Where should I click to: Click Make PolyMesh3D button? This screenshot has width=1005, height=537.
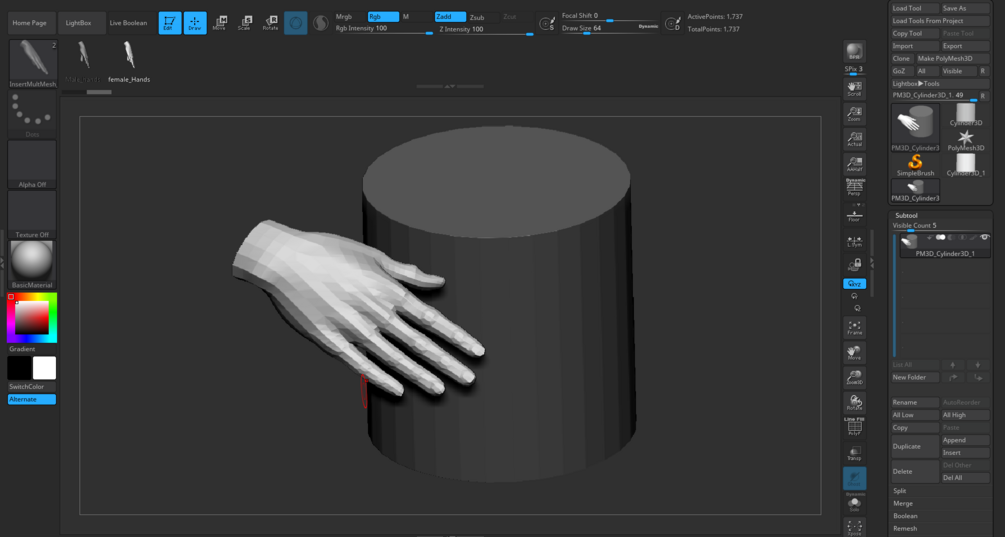(952, 58)
